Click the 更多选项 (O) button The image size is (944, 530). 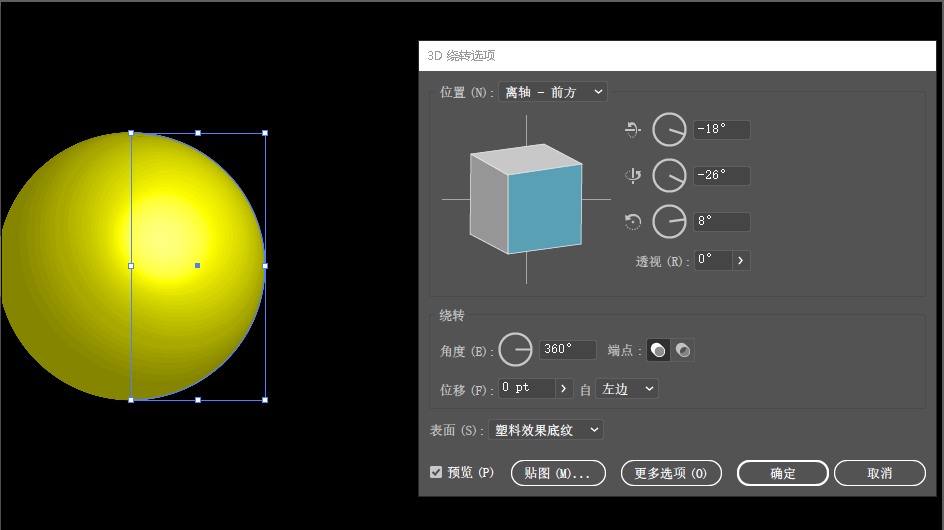click(x=671, y=473)
